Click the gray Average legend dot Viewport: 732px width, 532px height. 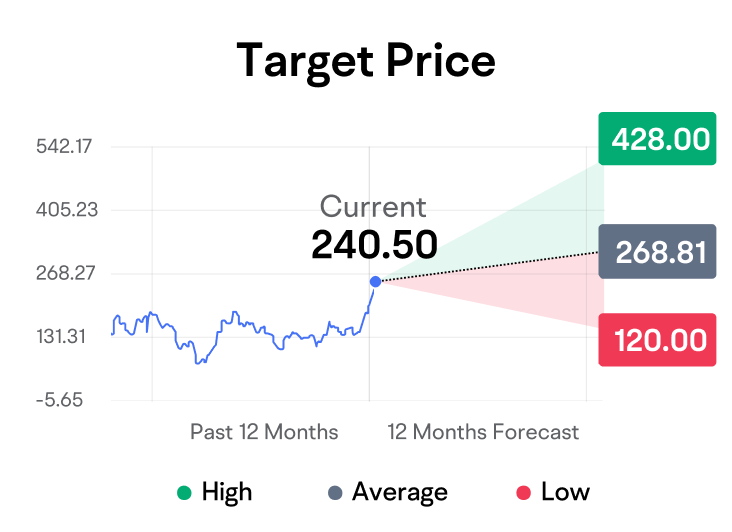click(335, 492)
